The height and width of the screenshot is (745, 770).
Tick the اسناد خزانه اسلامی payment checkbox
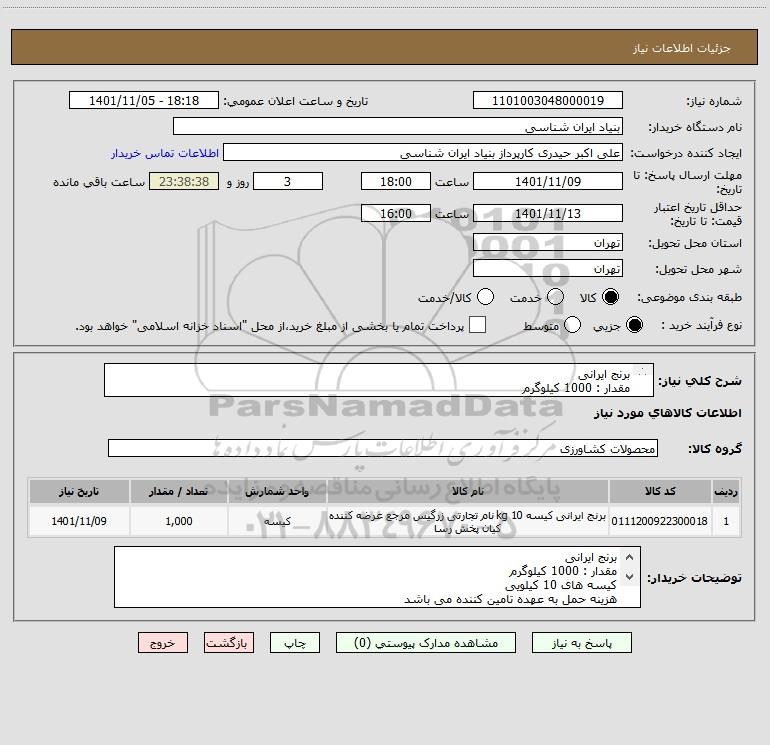(477, 325)
